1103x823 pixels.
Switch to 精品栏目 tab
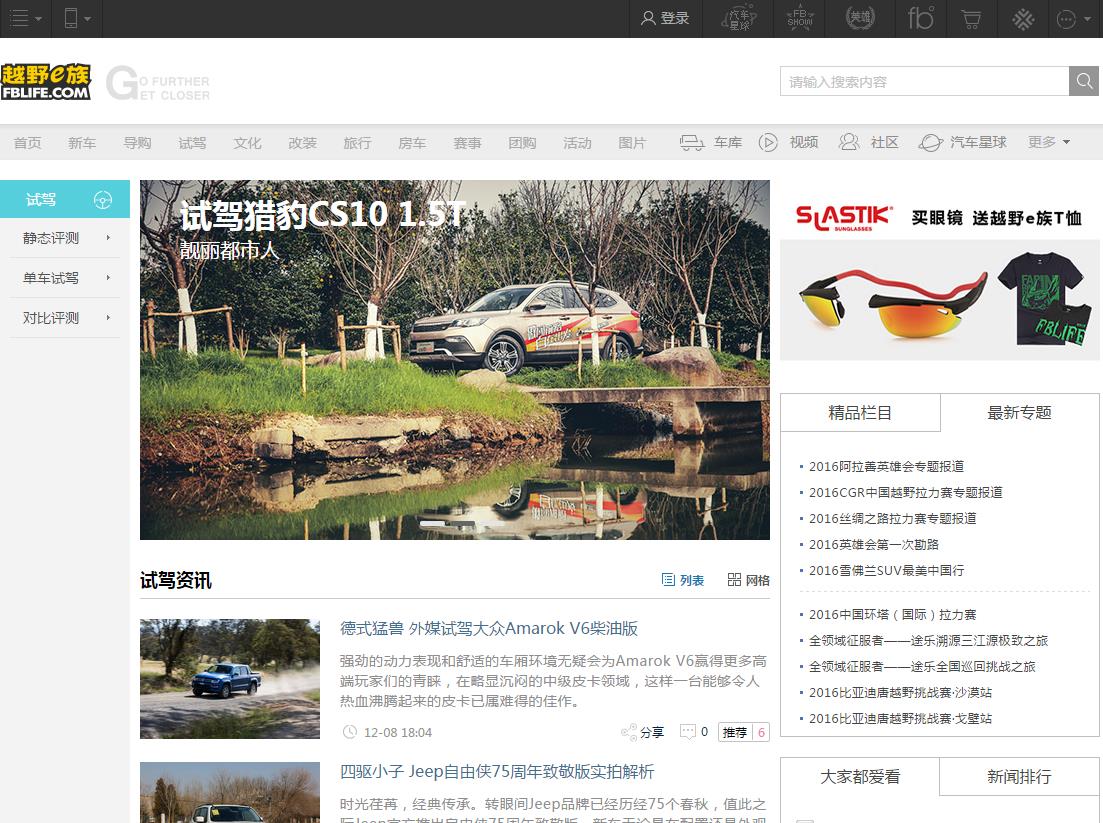[x=860, y=413]
